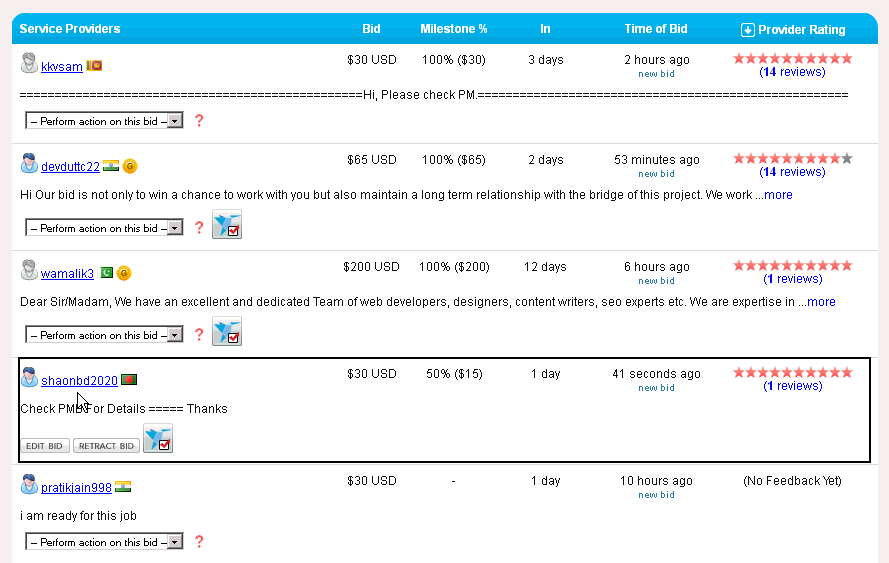Viewport: 889px width, 563px height.
Task: Open the 14 reviews link for kkvsam
Action: point(792,72)
